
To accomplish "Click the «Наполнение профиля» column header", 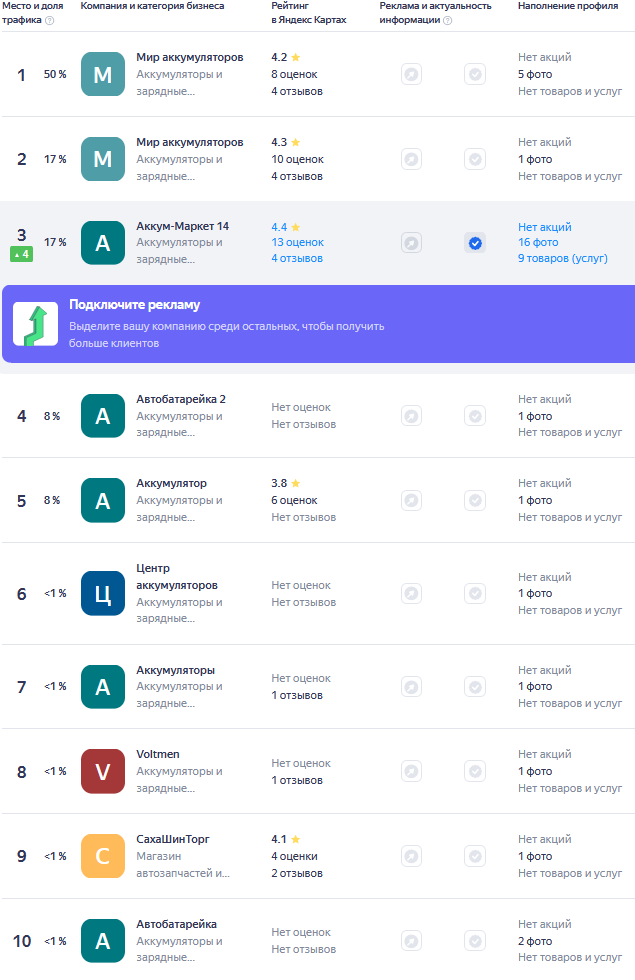I will pyautogui.click(x=568, y=6).
